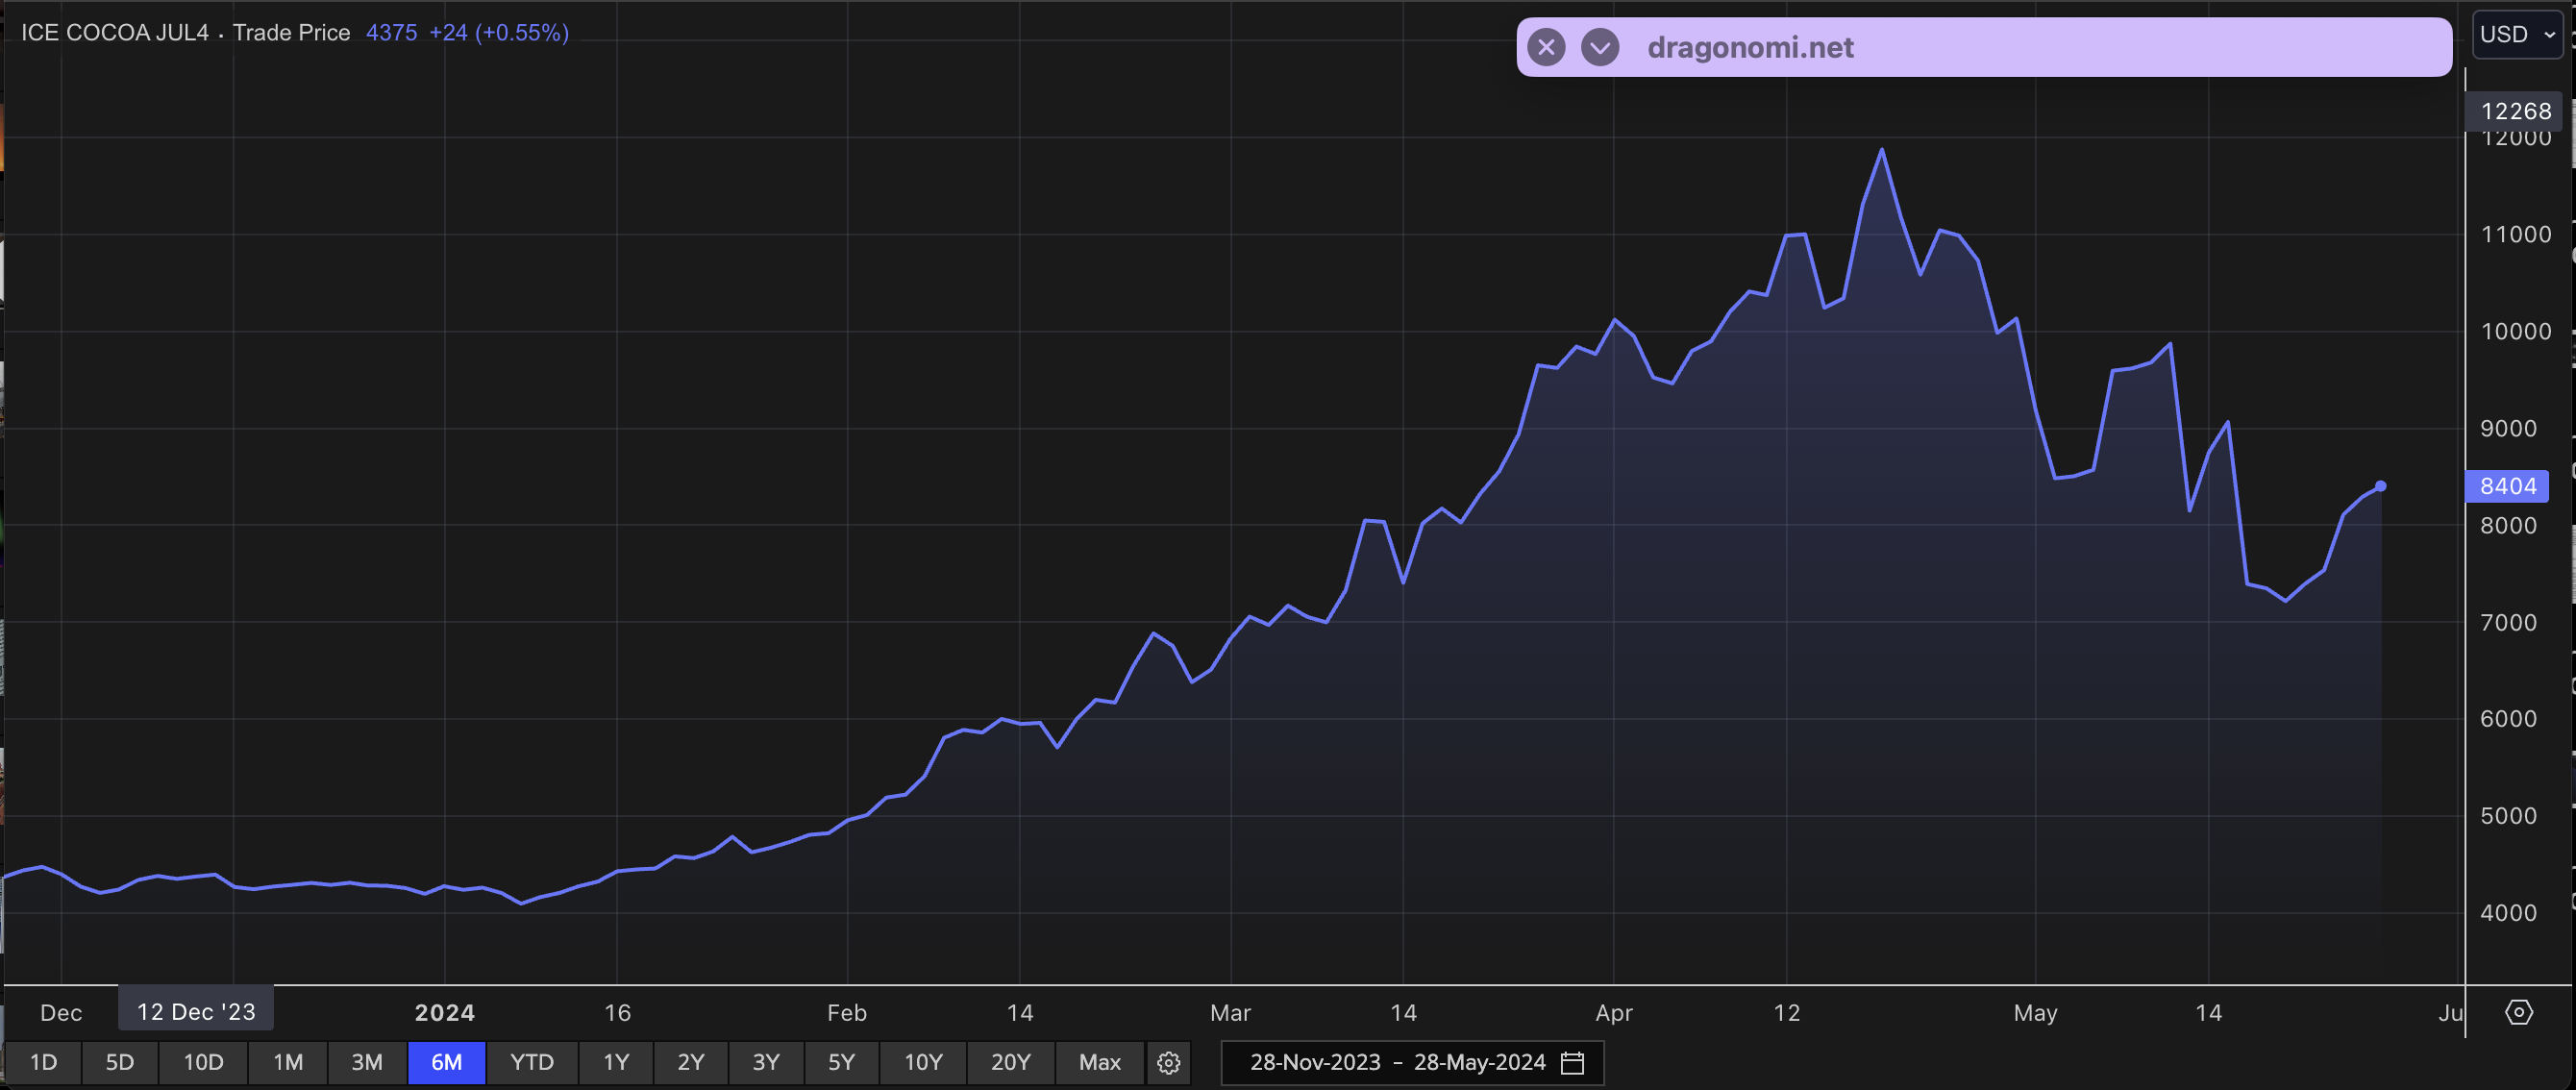Click the 2024 axis label

click(445, 1012)
